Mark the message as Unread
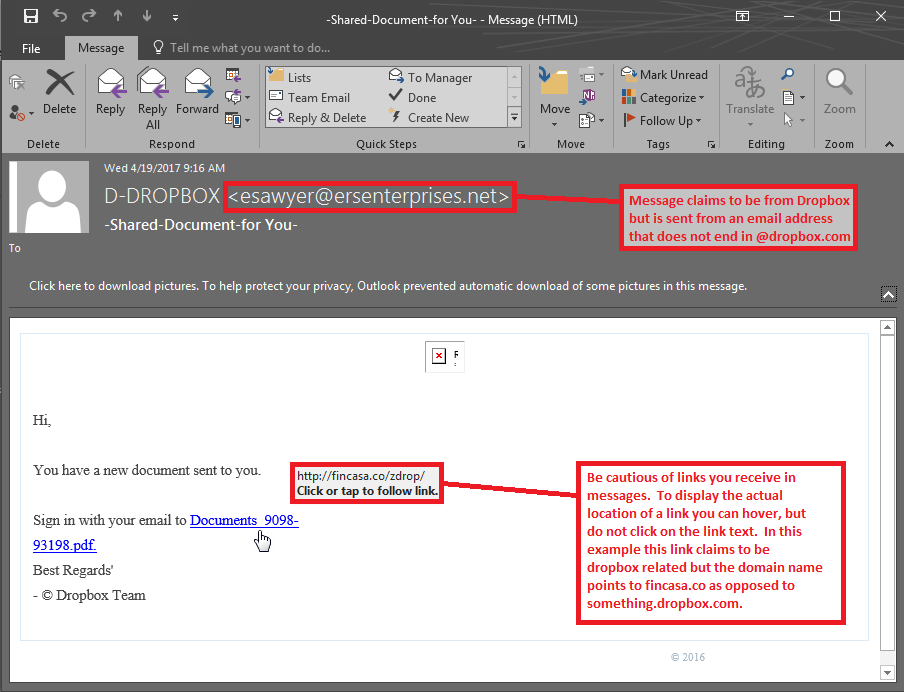 coord(664,75)
